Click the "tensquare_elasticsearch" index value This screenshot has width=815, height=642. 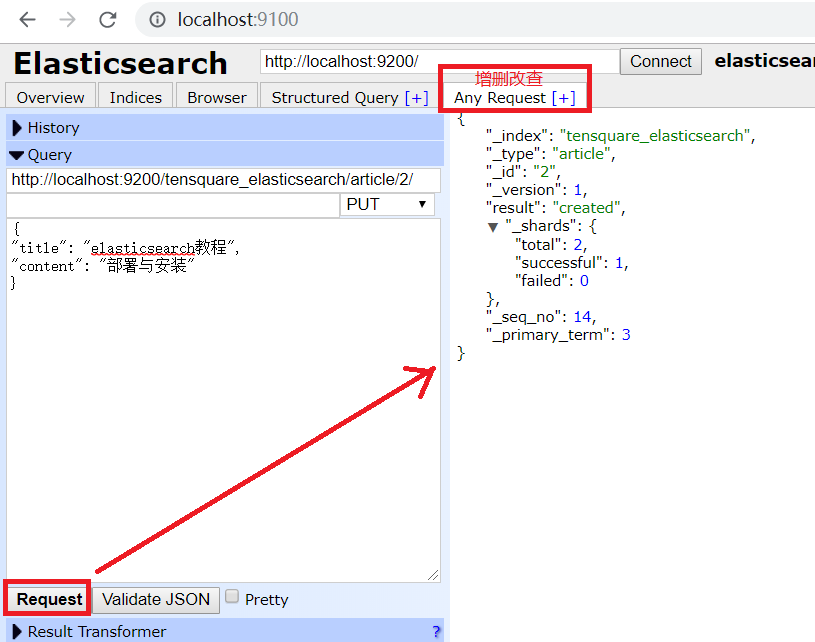pyautogui.click(x=655, y=136)
